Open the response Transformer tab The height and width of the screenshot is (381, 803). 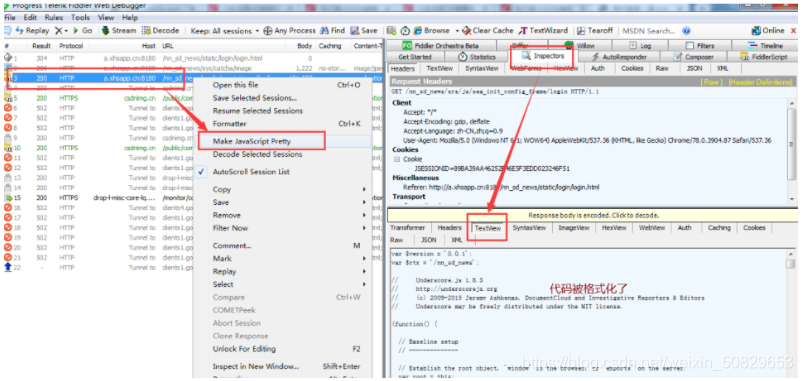408,228
